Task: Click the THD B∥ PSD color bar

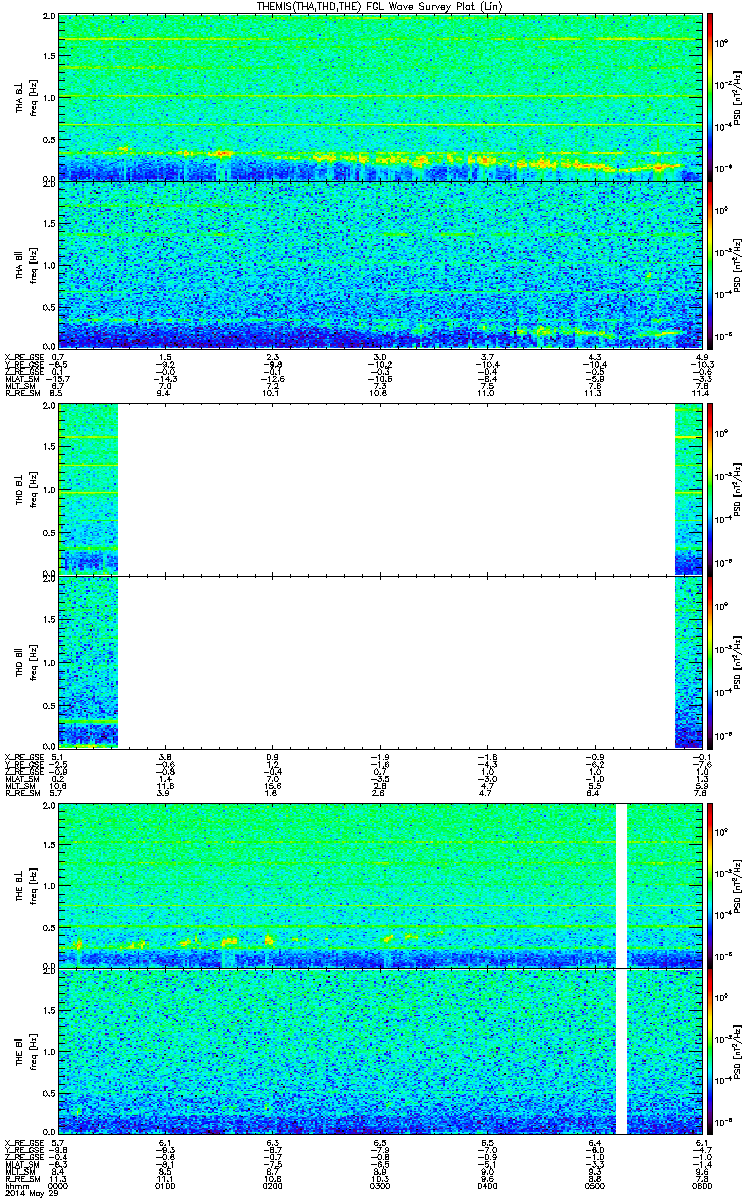Action: click(710, 661)
